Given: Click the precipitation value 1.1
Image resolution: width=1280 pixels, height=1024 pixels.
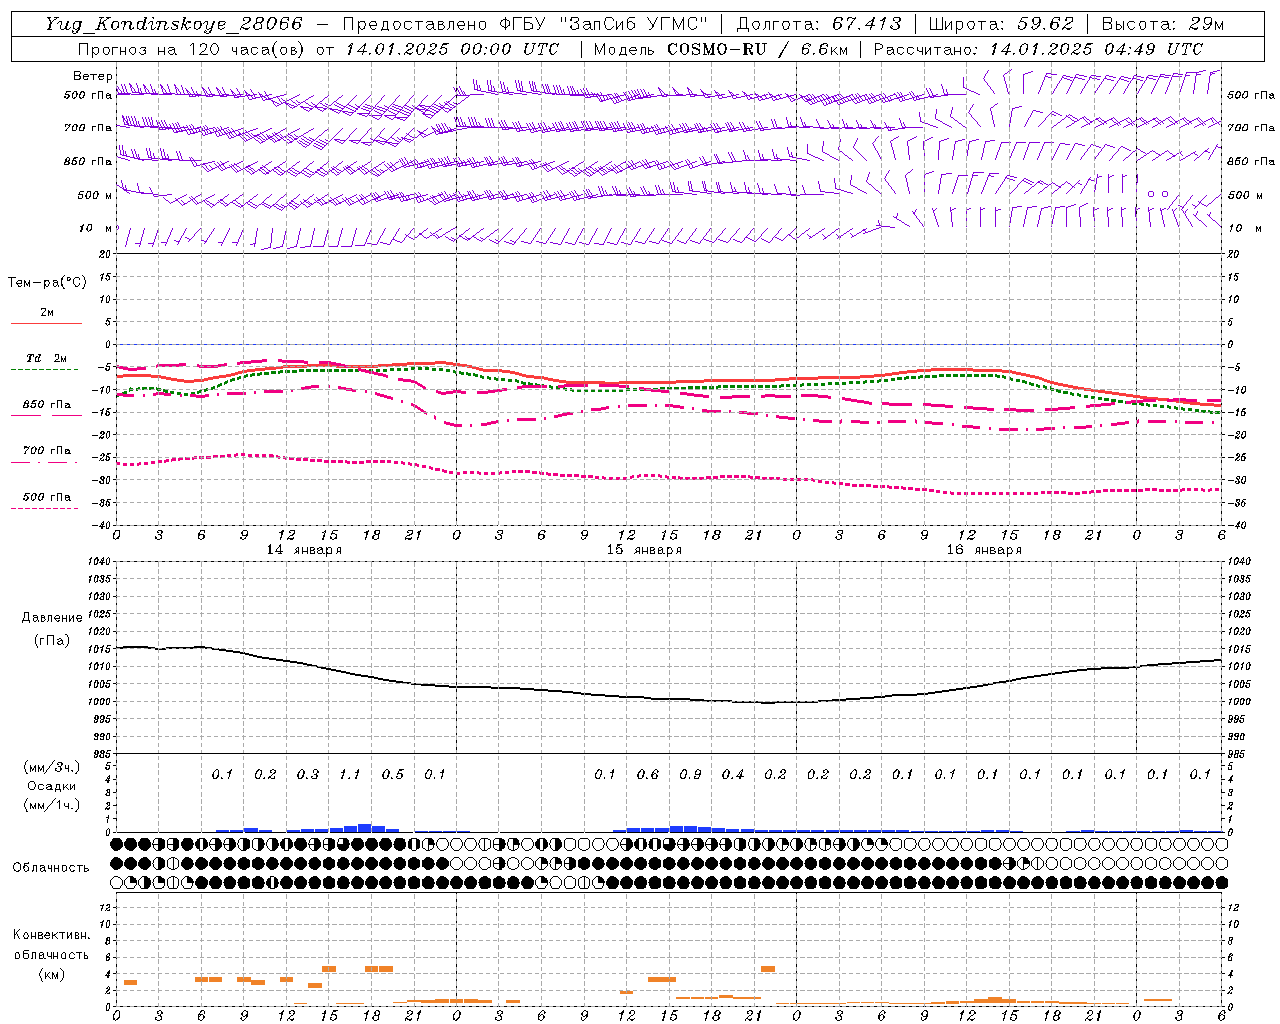Looking at the screenshot, I should tap(350, 774).
